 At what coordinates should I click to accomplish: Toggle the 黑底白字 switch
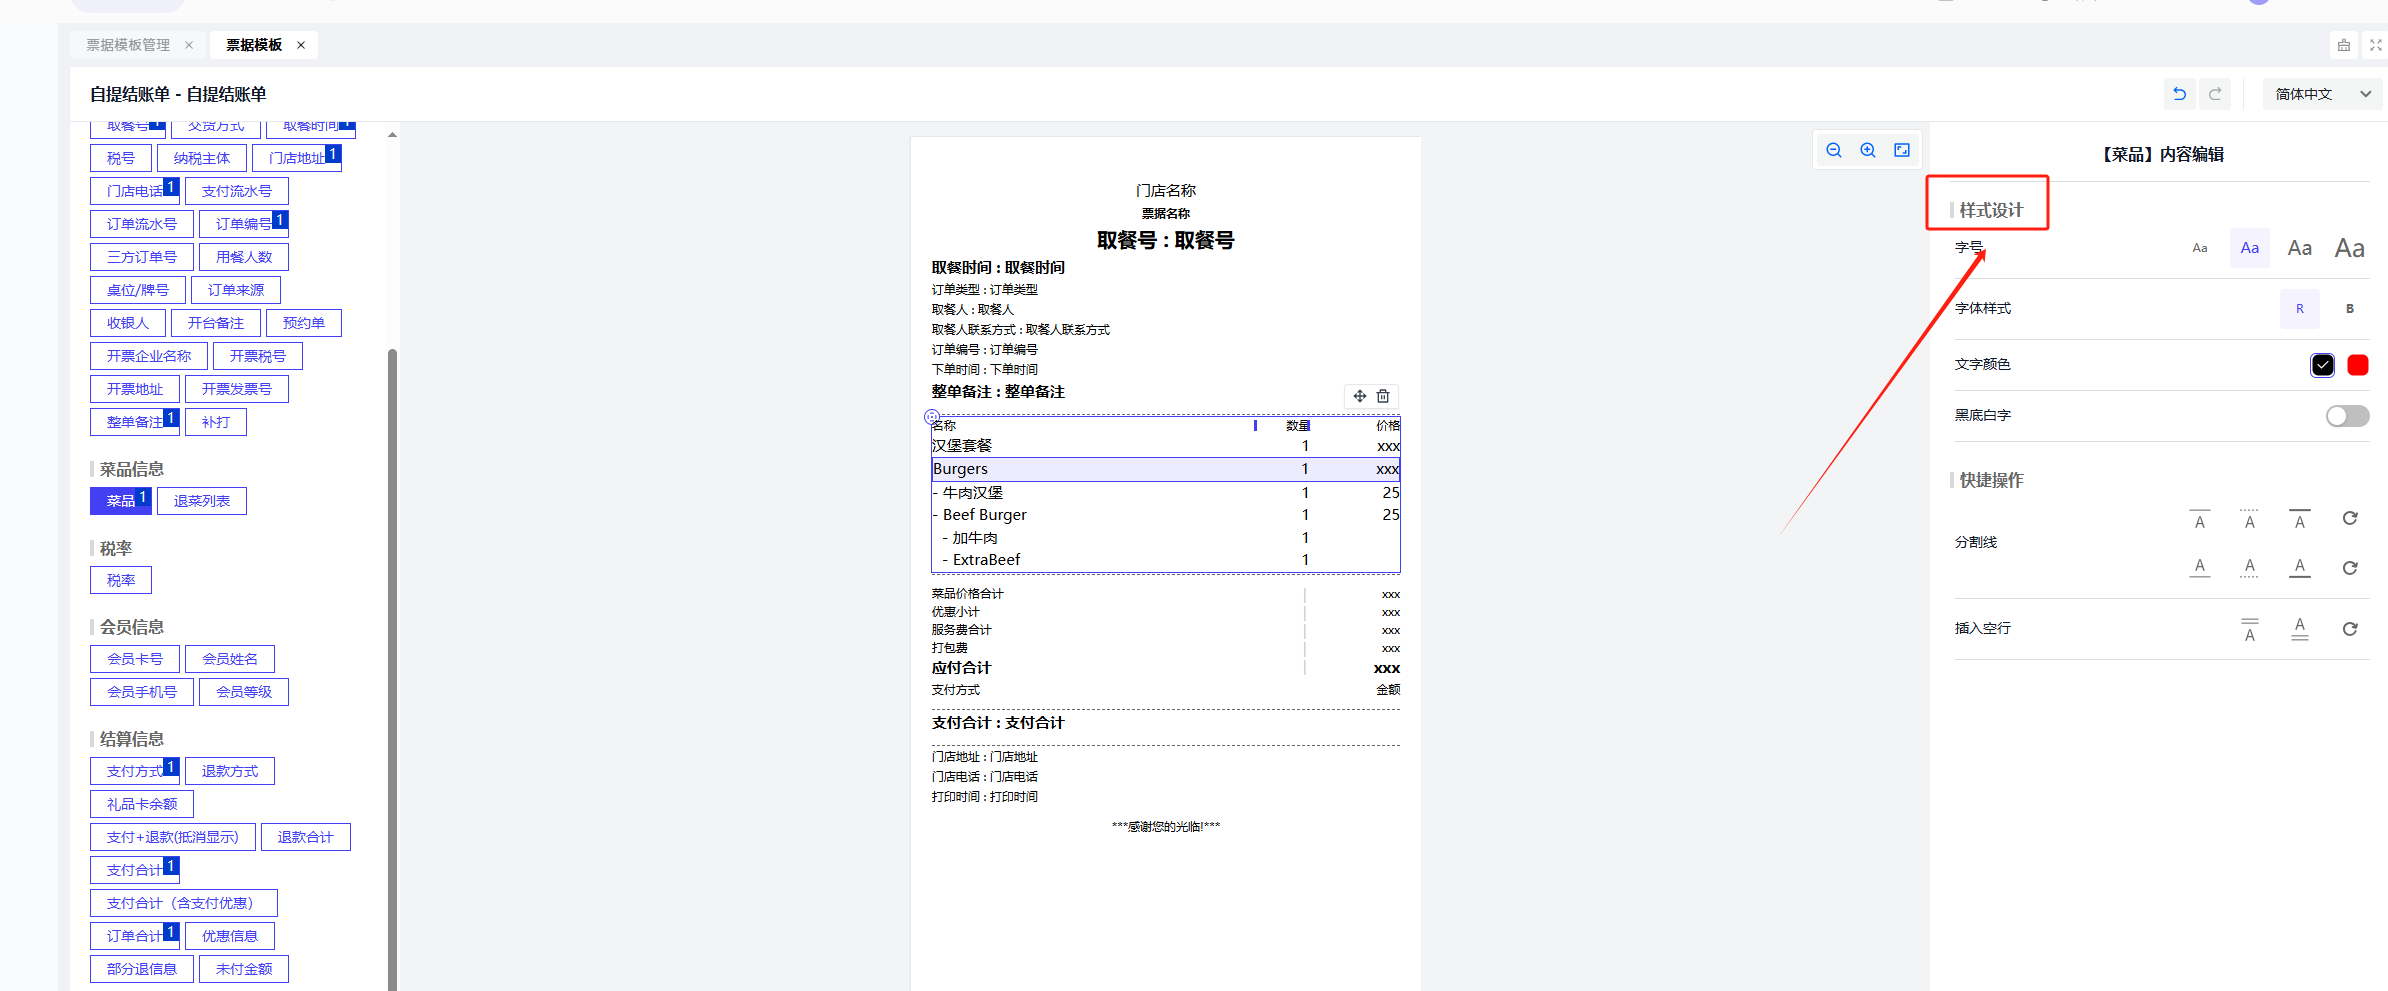[2347, 416]
